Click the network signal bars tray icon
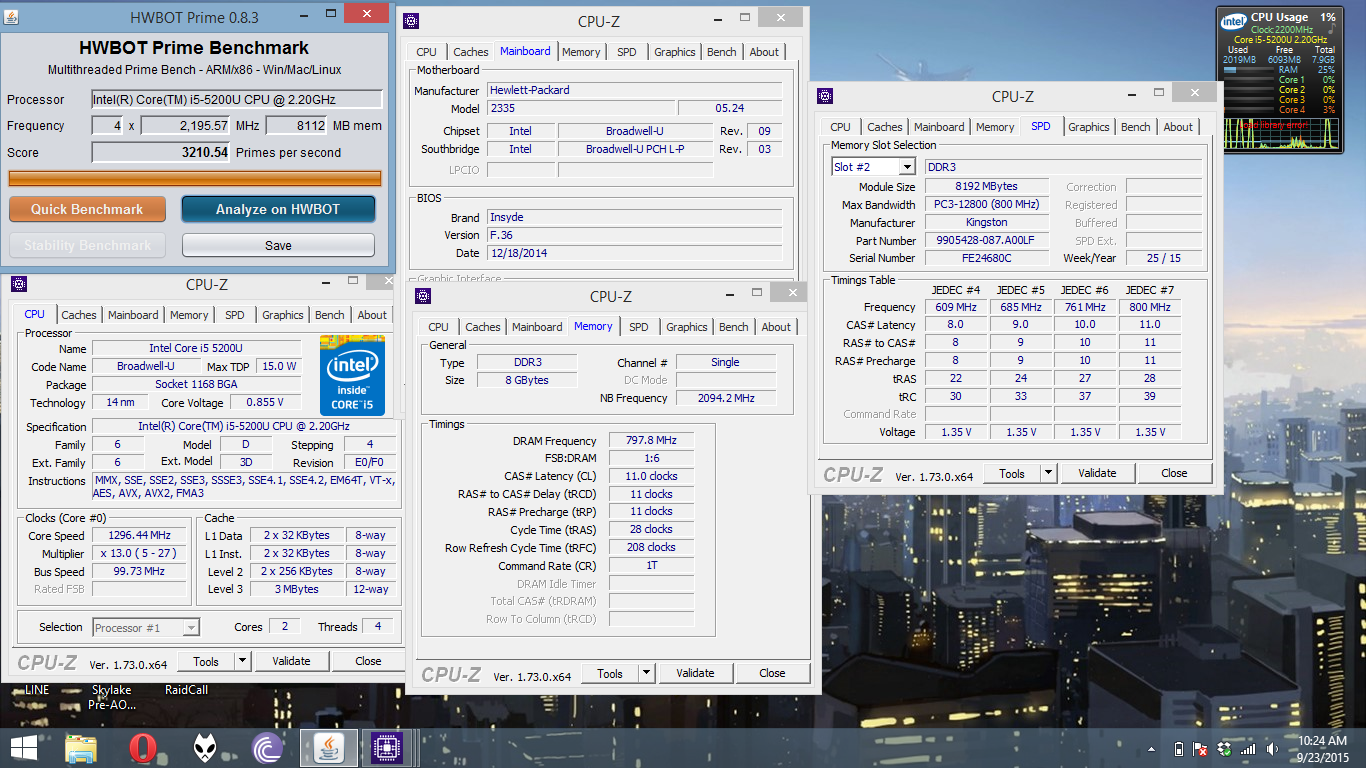 1248,749
